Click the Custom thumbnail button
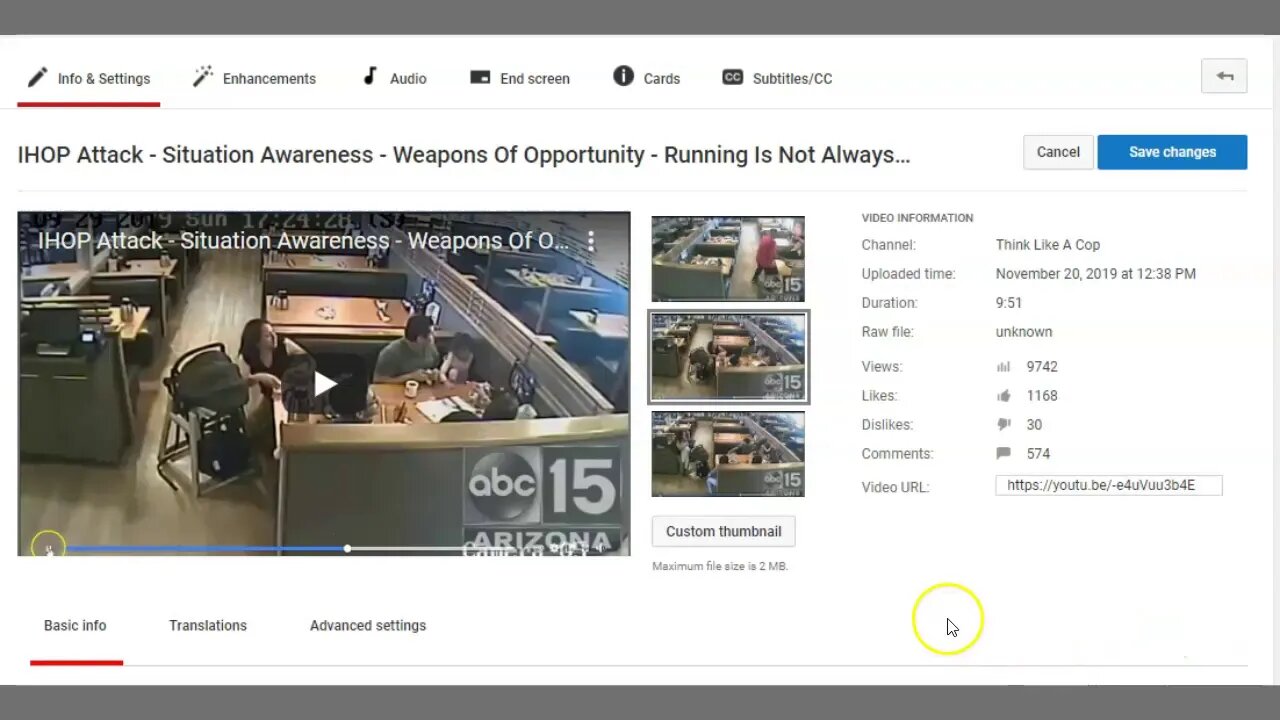The height and width of the screenshot is (720, 1280). 723,531
